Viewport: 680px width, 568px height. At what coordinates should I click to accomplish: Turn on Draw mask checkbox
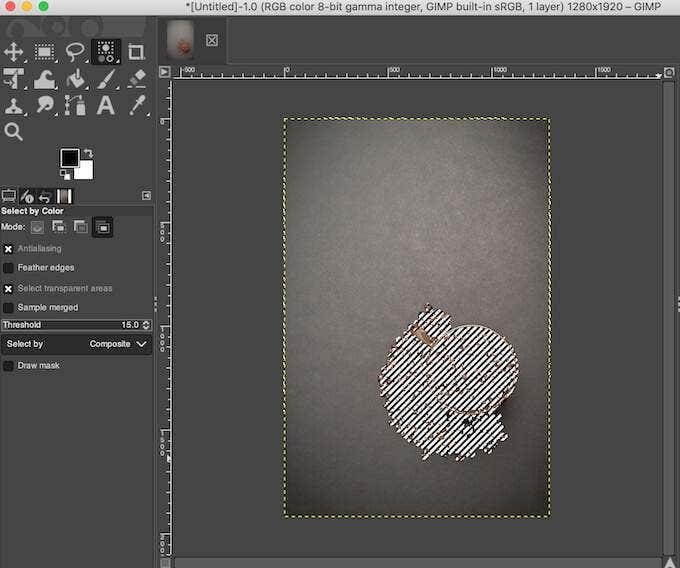tap(9, 366)
